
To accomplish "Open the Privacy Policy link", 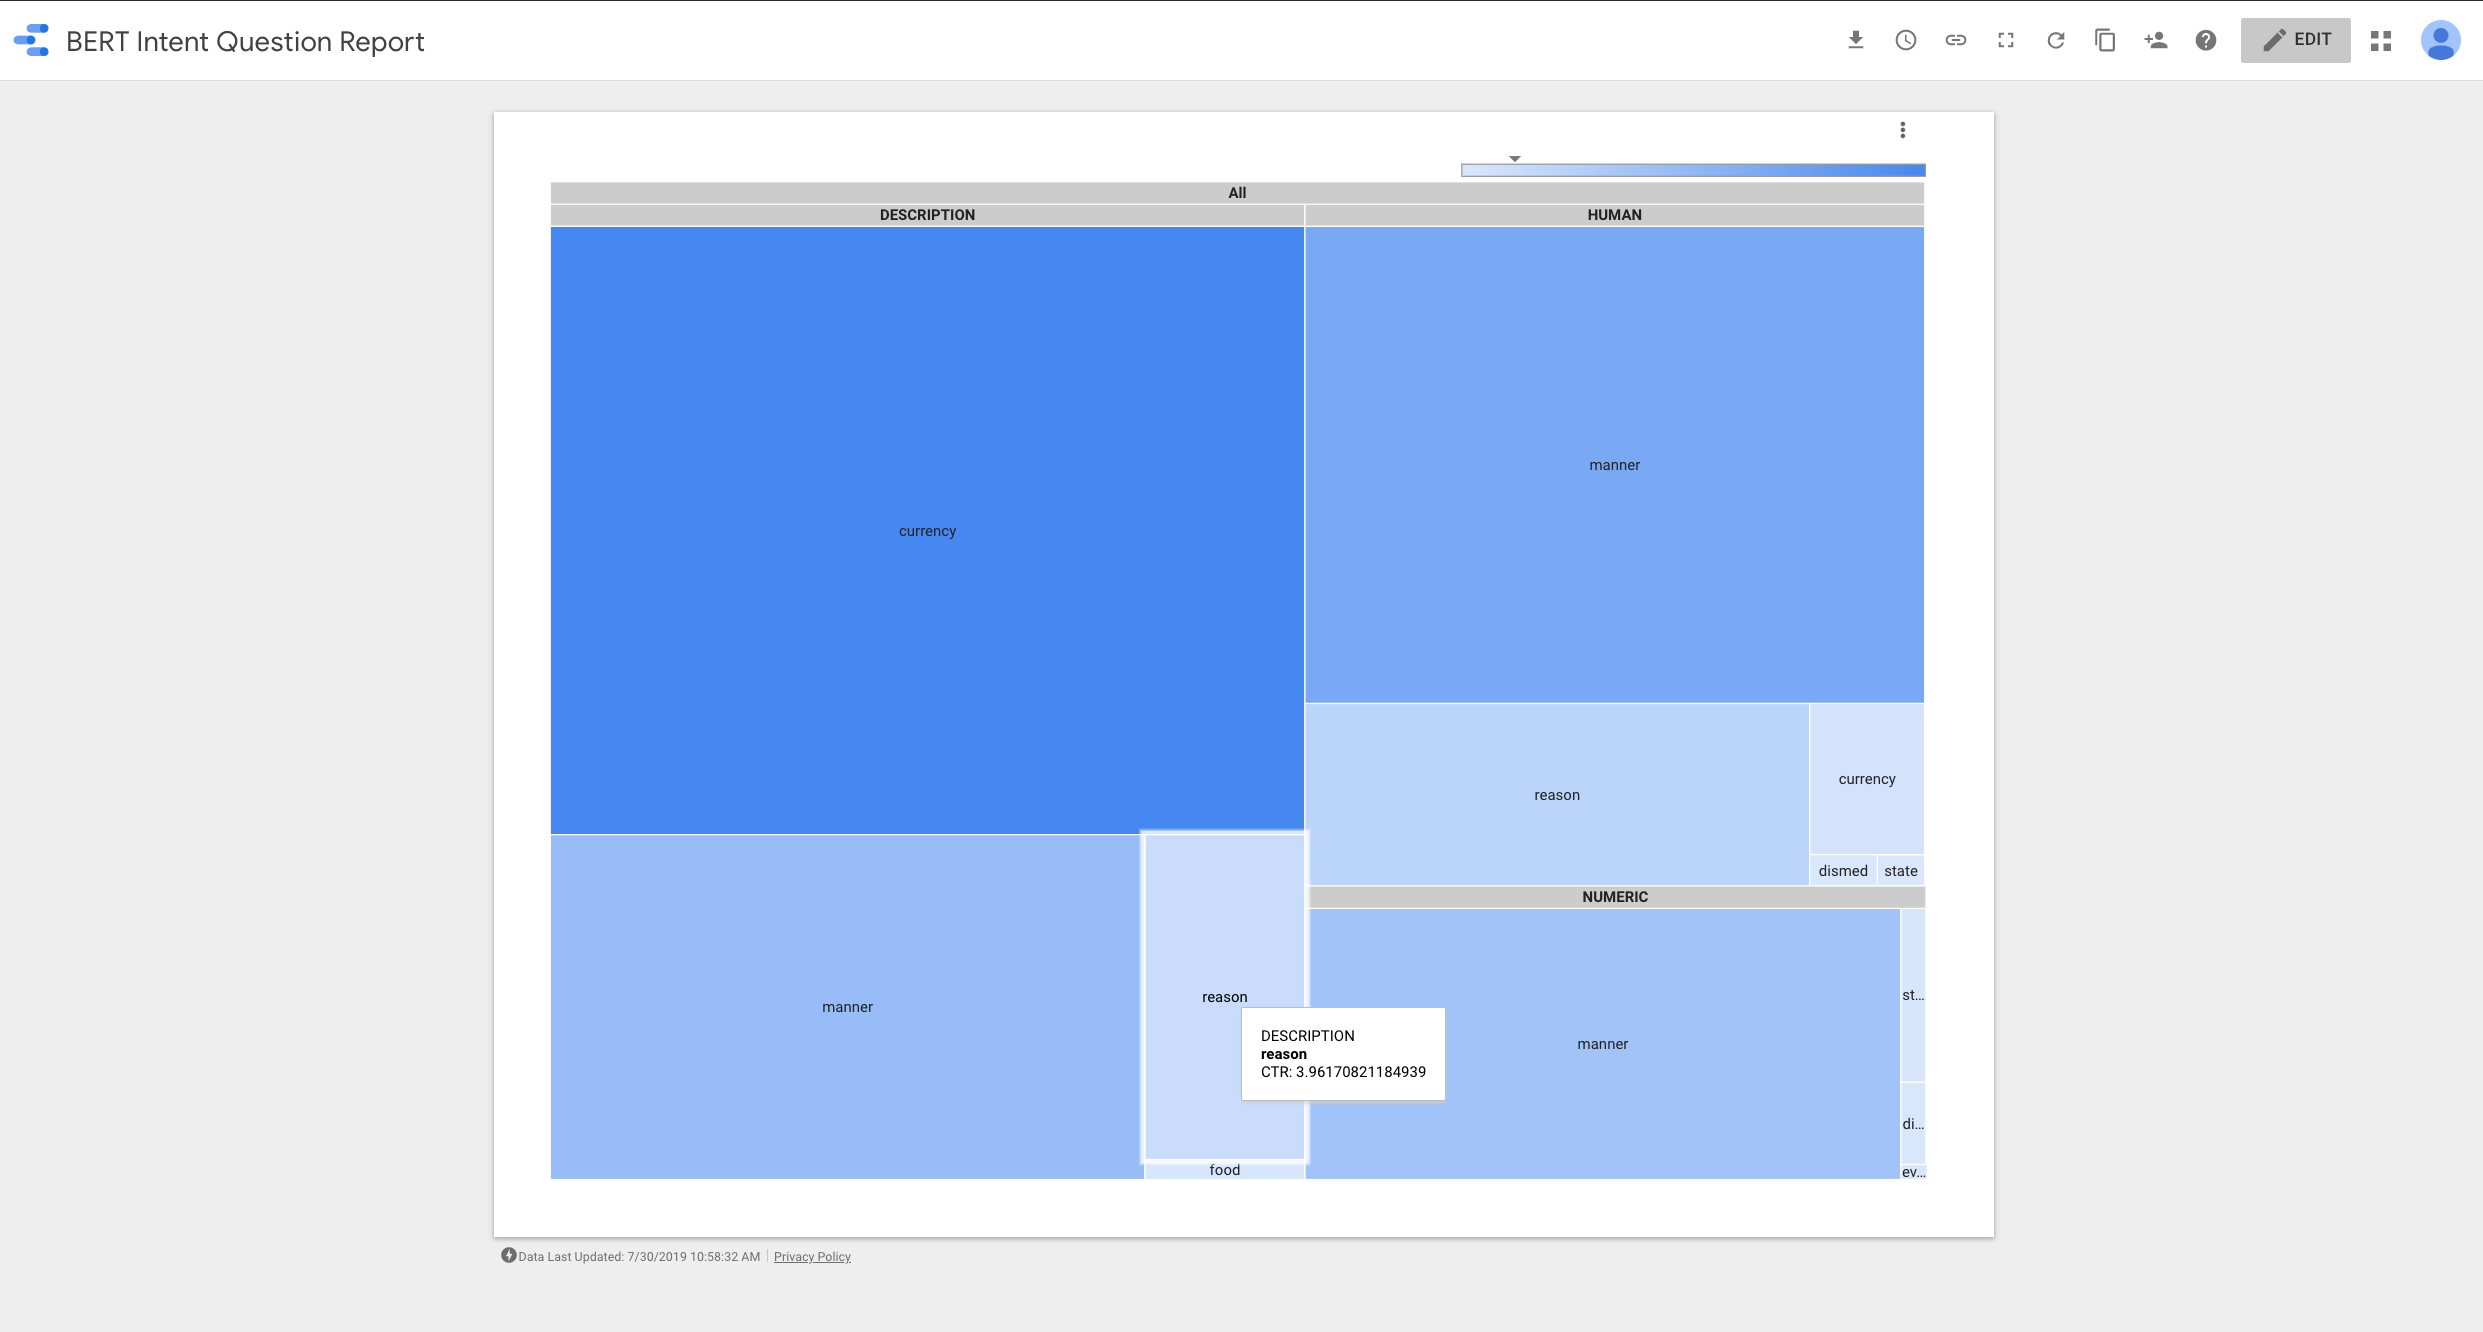I will pos(811,1257).
